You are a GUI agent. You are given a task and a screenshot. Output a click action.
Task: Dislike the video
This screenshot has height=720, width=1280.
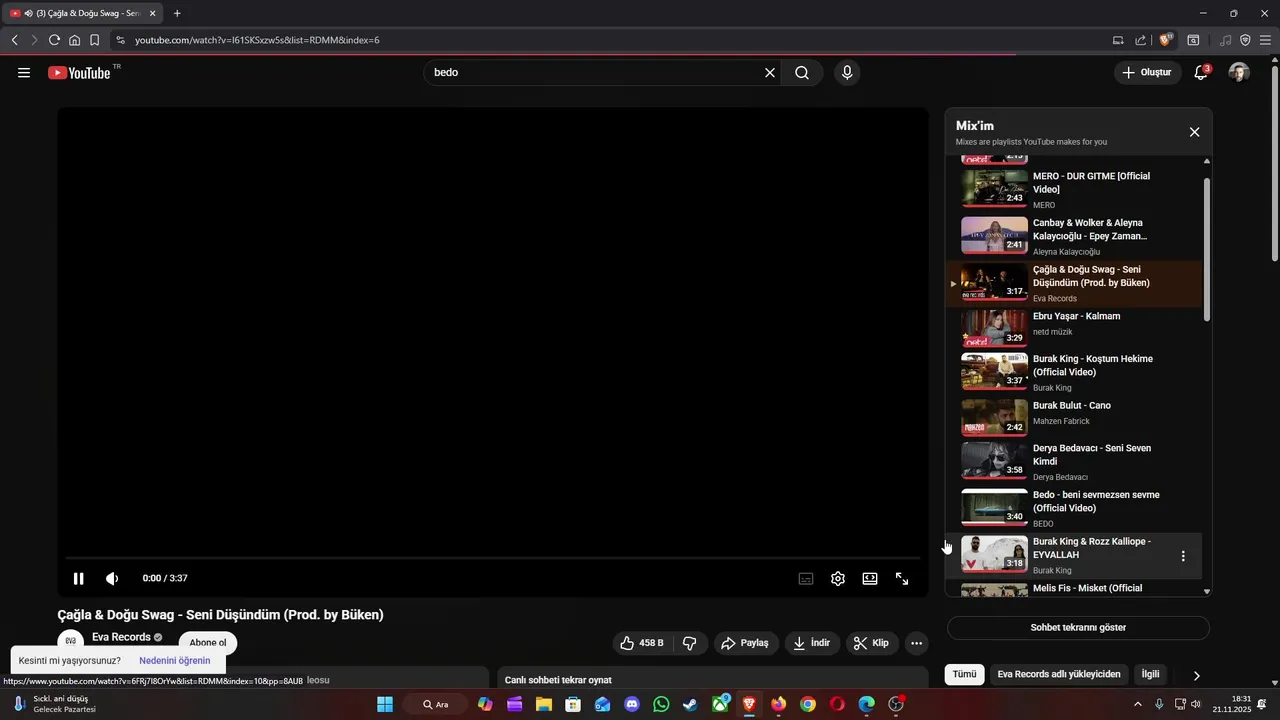[x=690, y=643]
